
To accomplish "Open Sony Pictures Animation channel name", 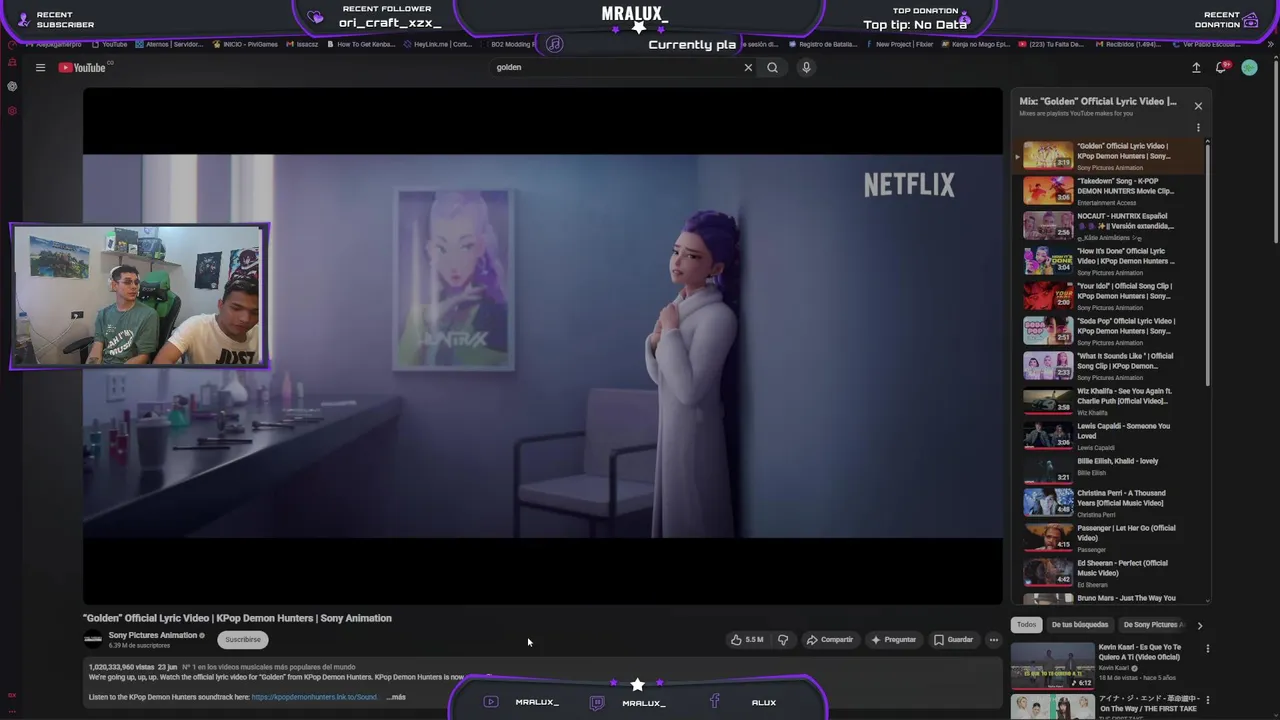I will (x=153, y=635).
